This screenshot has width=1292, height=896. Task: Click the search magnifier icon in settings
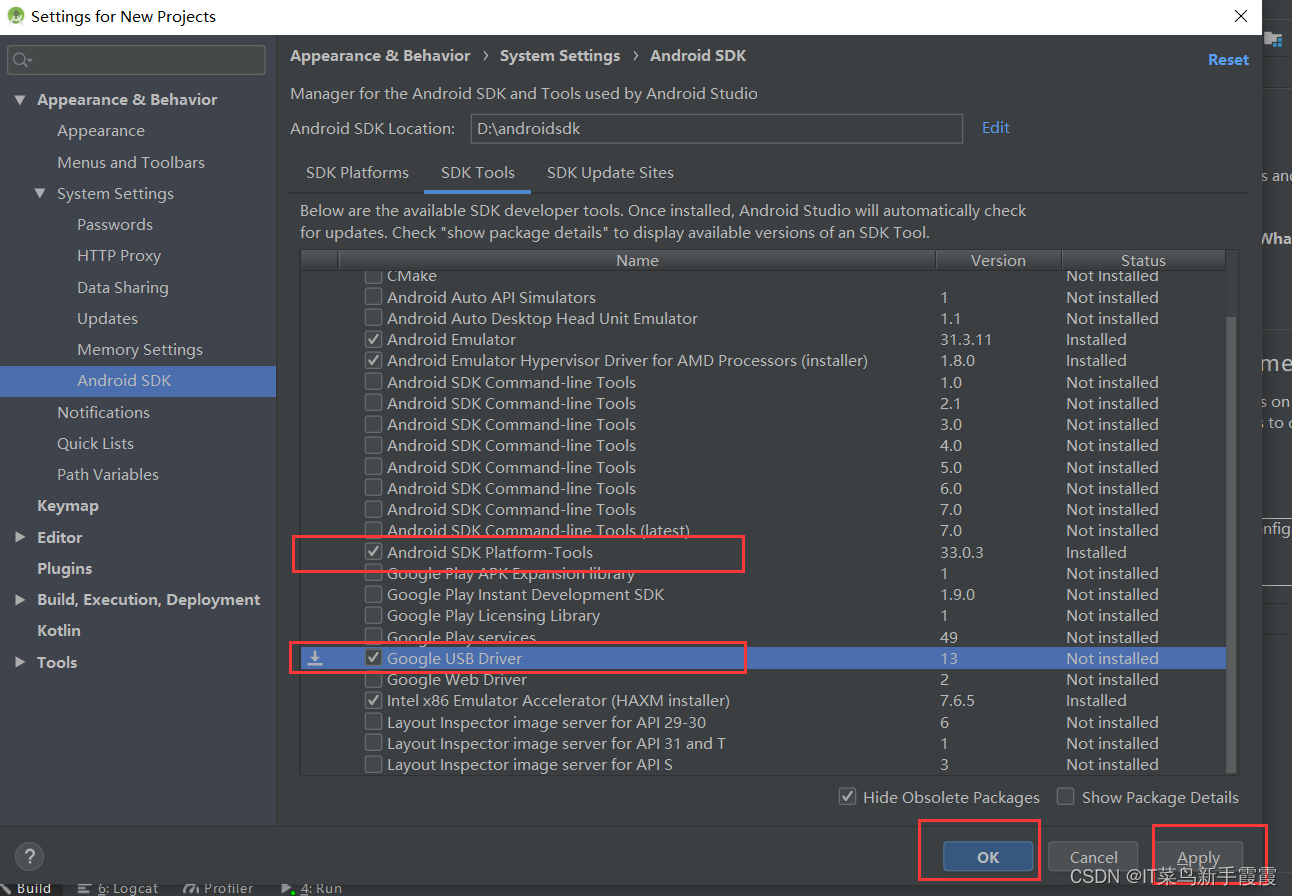pos(21,60)
